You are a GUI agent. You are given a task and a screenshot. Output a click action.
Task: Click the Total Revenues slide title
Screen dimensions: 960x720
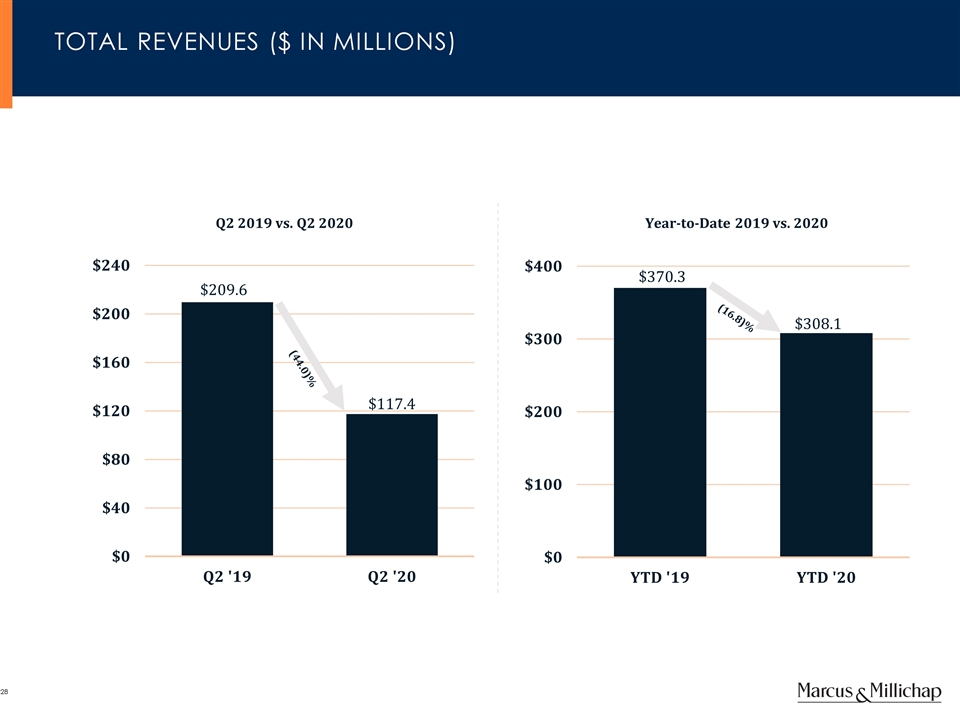pyautogui.click(x=255, y=43)
